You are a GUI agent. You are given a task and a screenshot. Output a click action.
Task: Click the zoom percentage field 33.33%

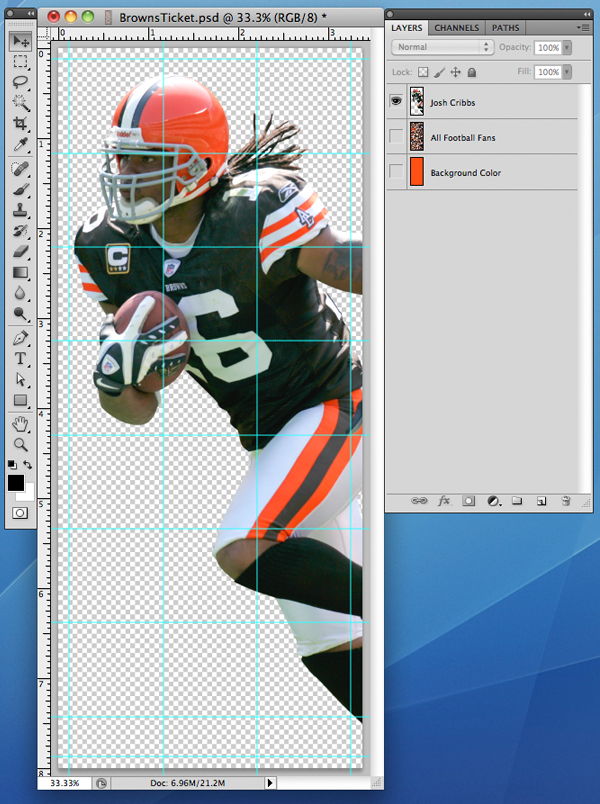65,782
